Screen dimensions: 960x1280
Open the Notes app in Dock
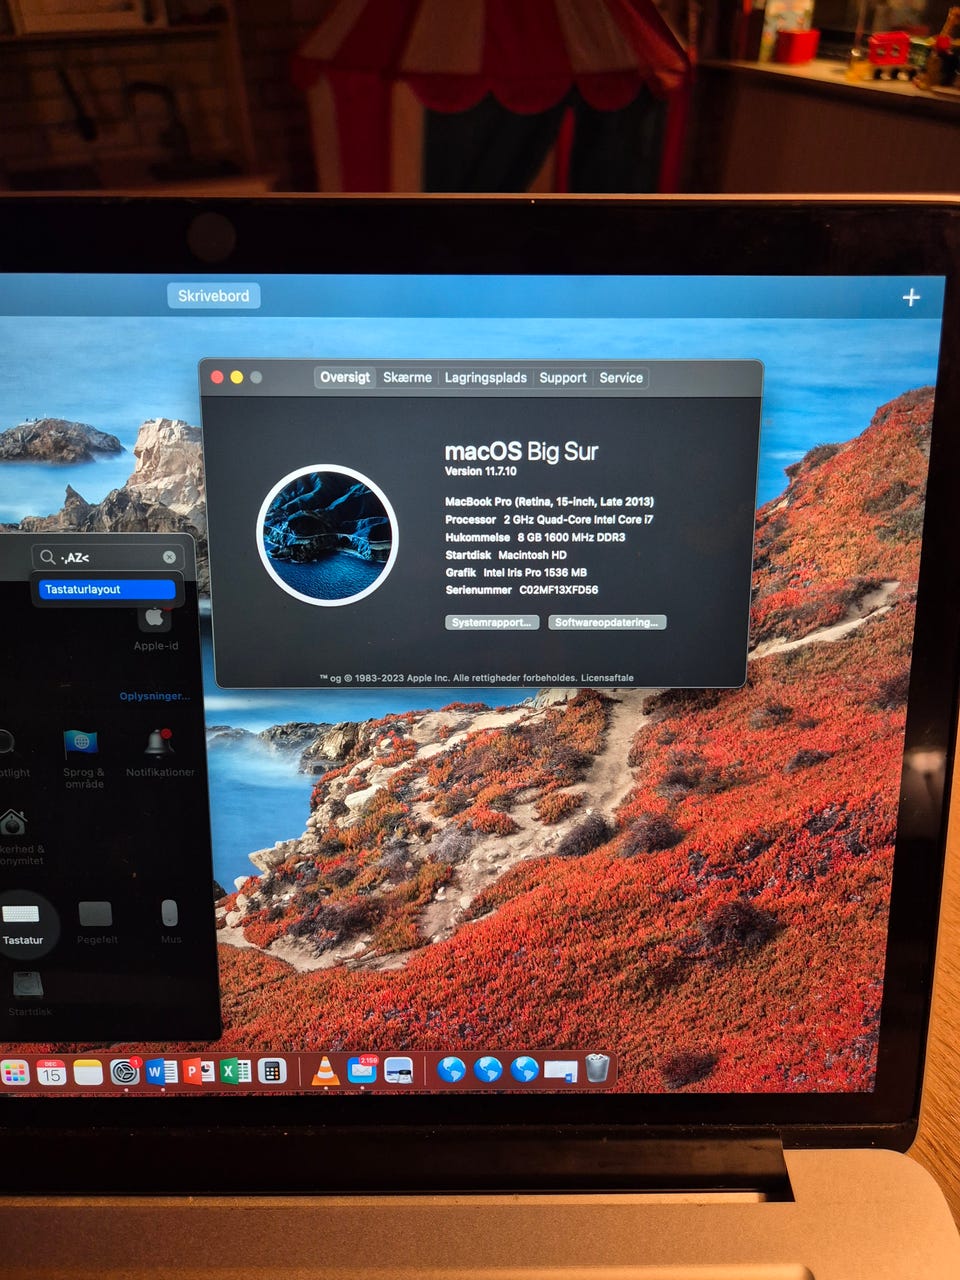88,1072
